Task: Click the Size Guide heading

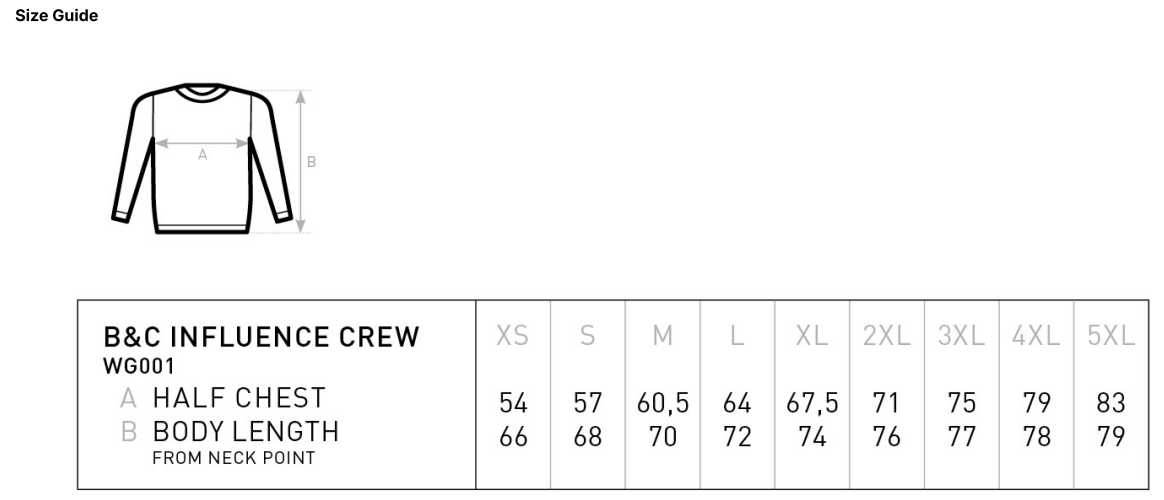Action: pyautogui.click(x=56, y=16)
